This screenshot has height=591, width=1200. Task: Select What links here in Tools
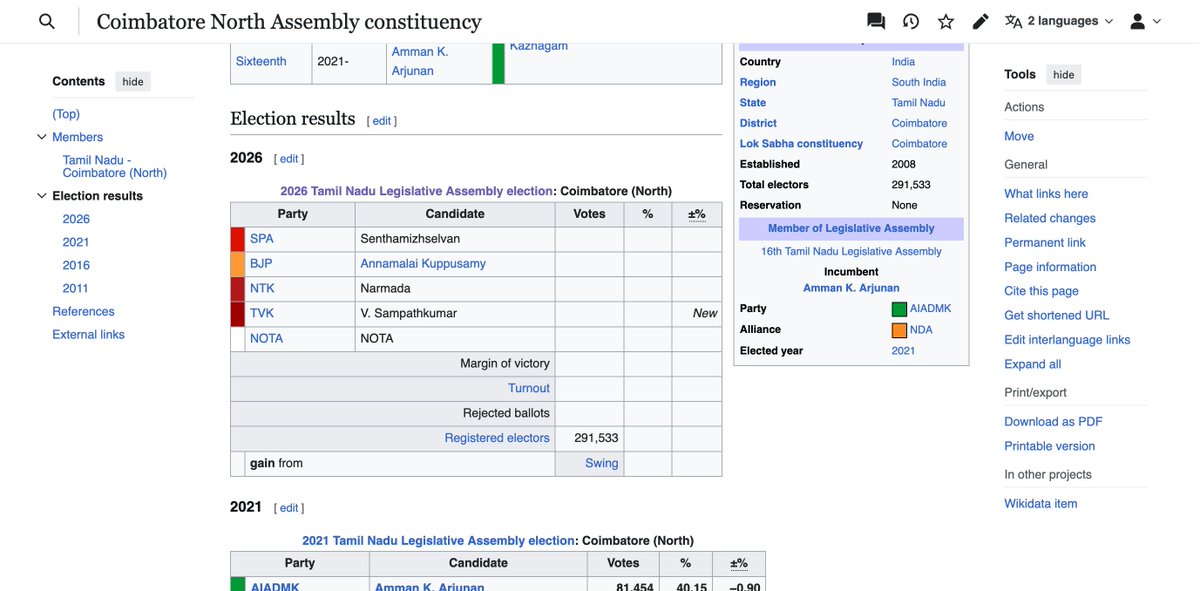(x=1046, y=194)
